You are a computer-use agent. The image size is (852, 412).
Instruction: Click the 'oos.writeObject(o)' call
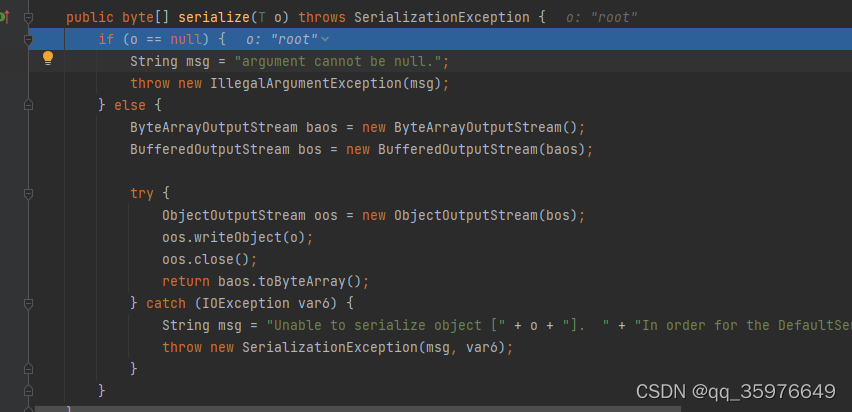(234, 238)
